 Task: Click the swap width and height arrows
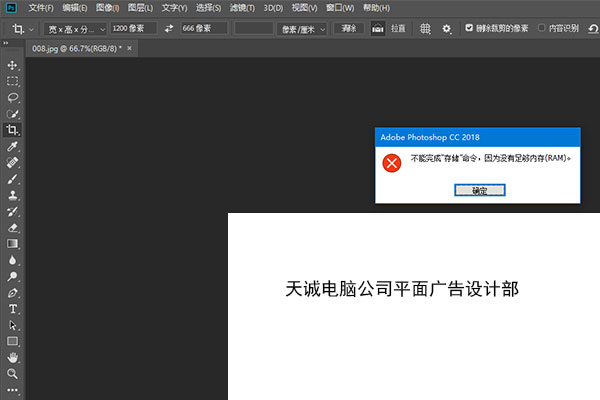click(168, 28)
